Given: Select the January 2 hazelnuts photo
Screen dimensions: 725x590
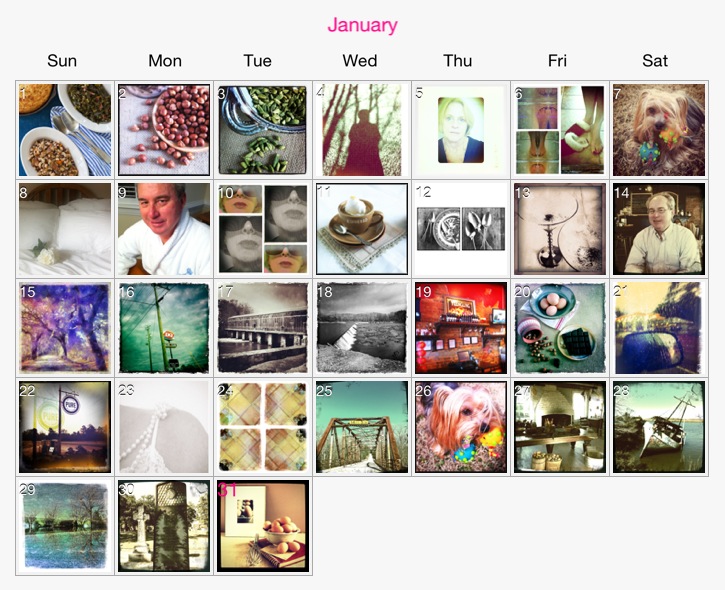Looking at the screenshot, I should pyautogui.click(x=164, y=131).
